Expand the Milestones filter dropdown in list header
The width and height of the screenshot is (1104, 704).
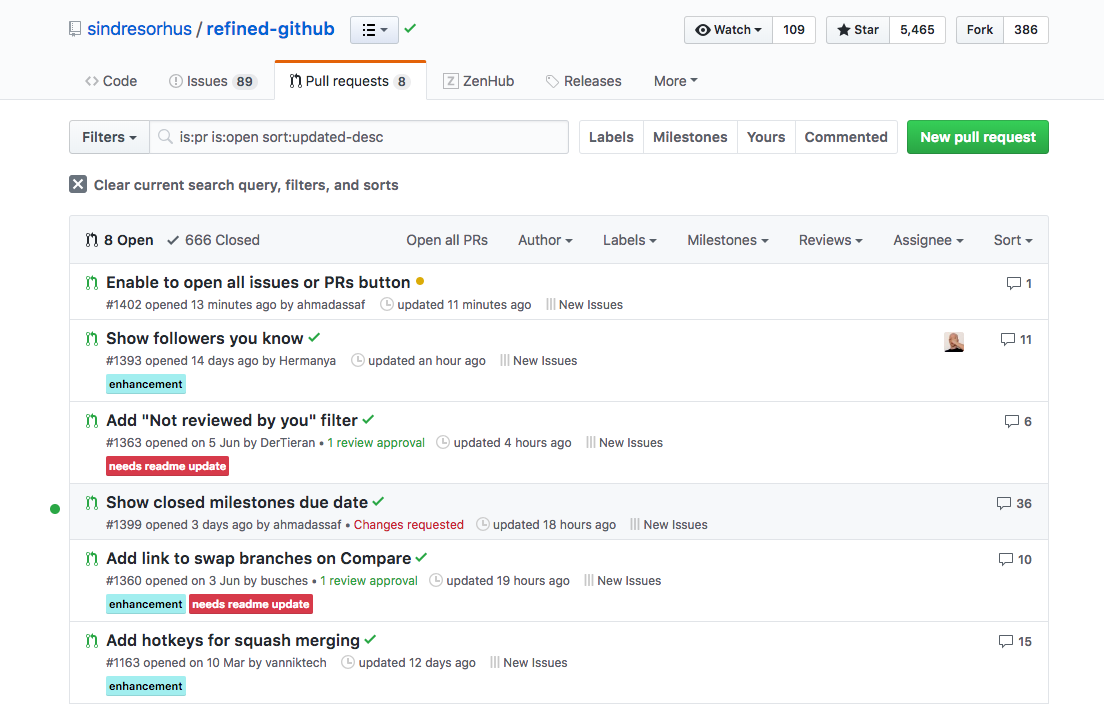click(x=727, y=240)
